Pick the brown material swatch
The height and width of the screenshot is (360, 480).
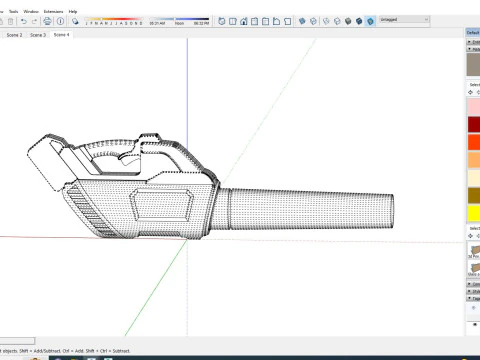[x=474, y=196]
